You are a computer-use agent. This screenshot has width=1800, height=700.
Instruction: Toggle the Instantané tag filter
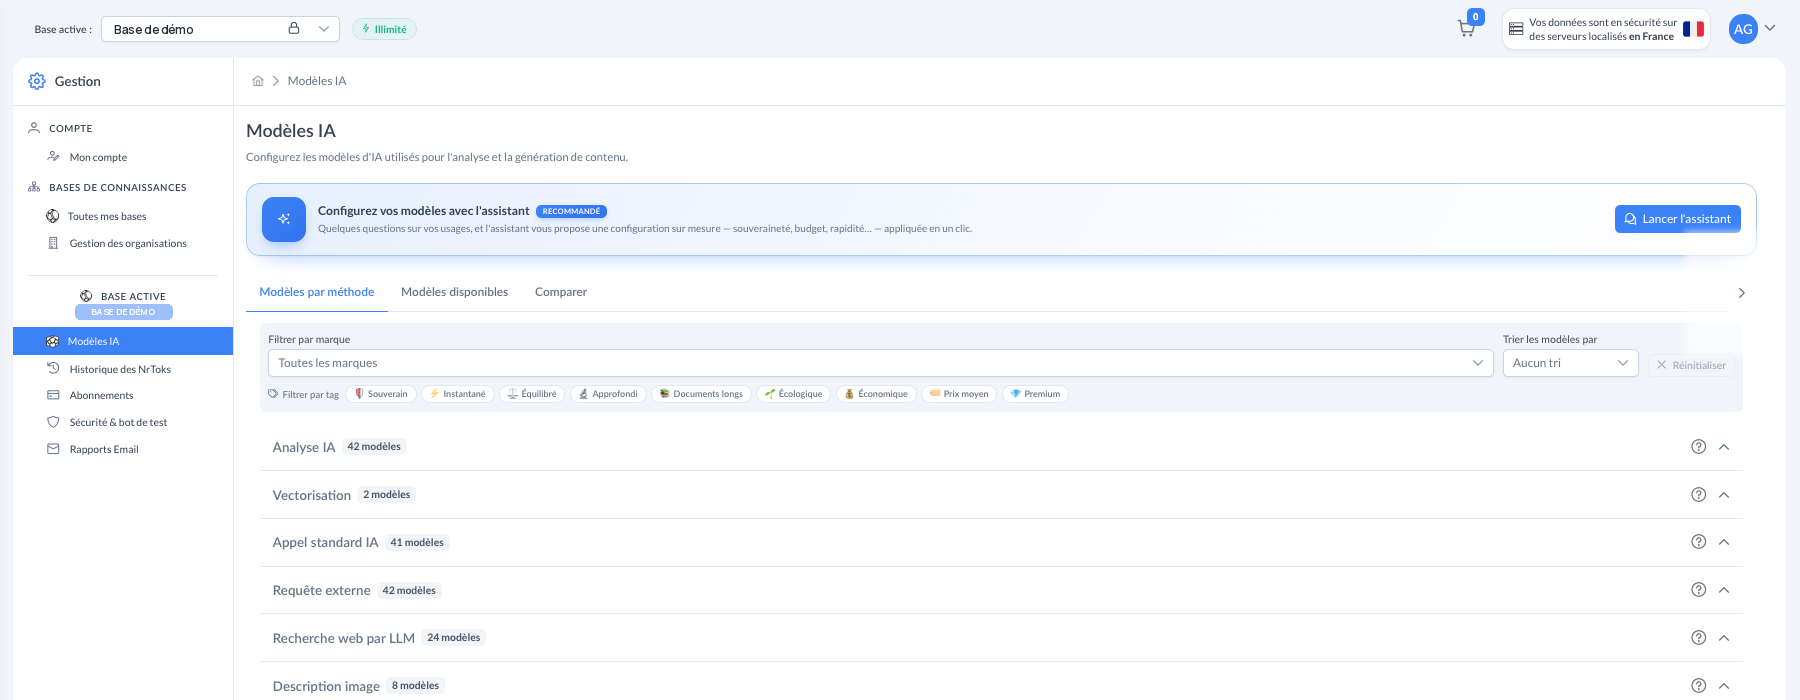458,394
